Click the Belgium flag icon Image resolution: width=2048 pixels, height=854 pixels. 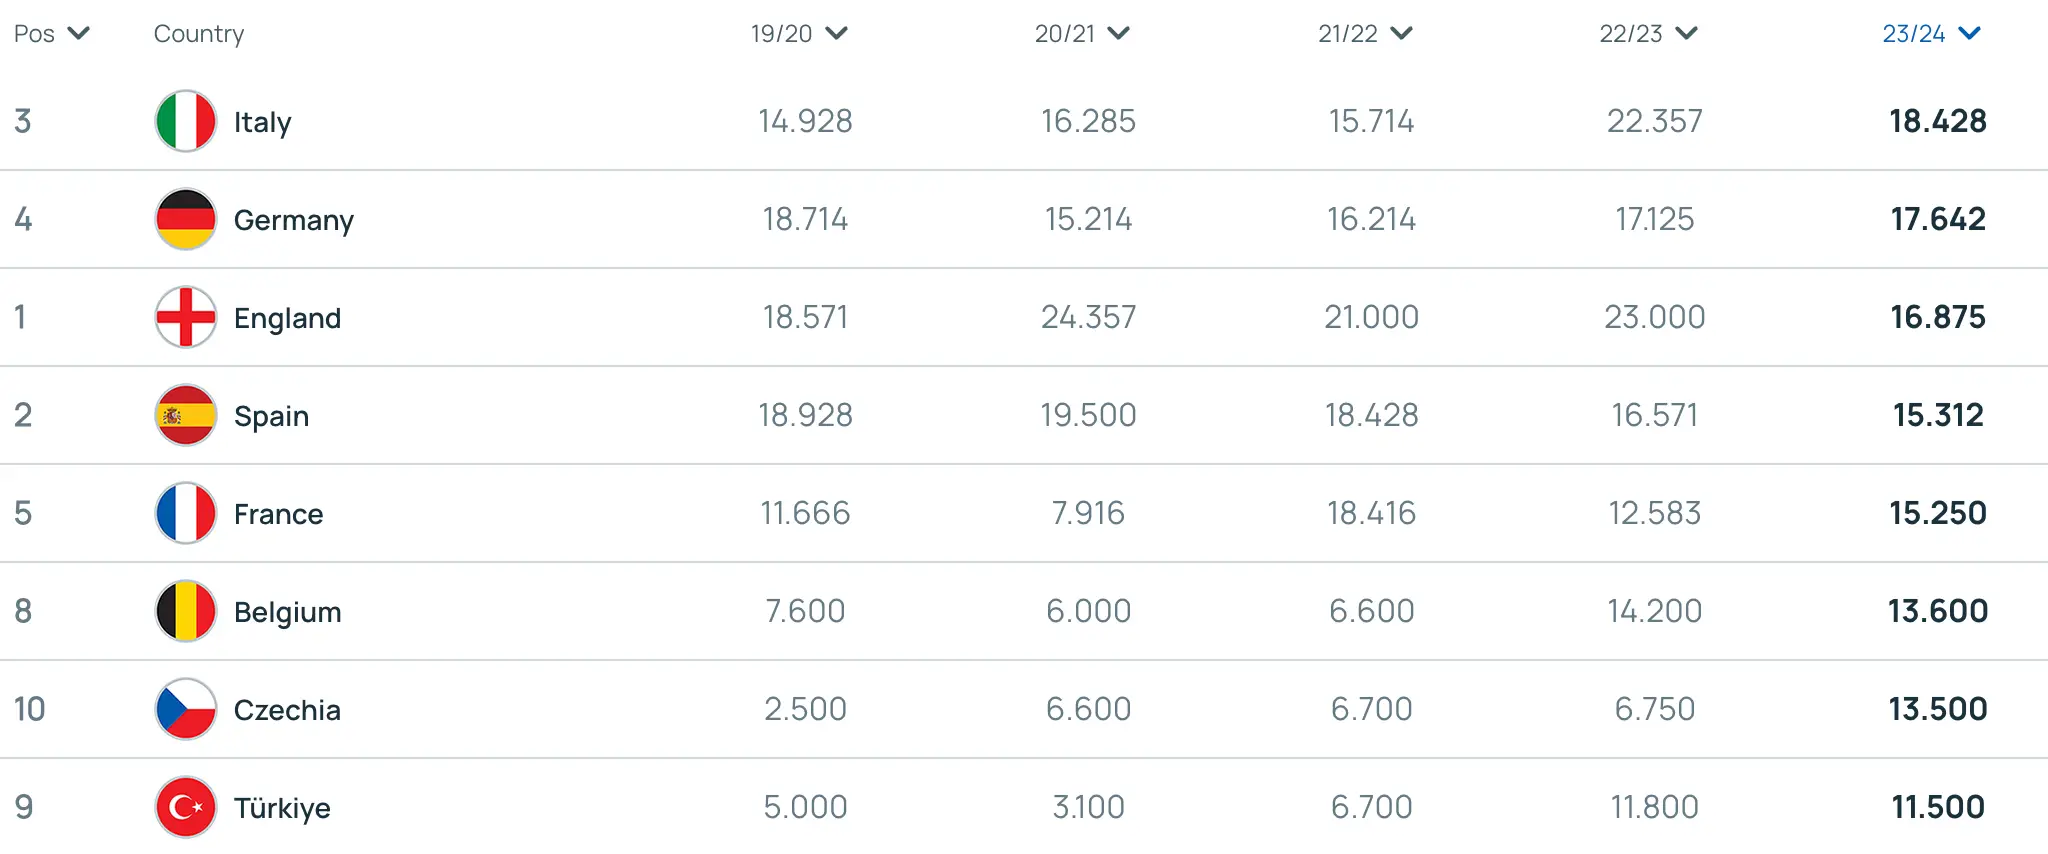point(185,611)
